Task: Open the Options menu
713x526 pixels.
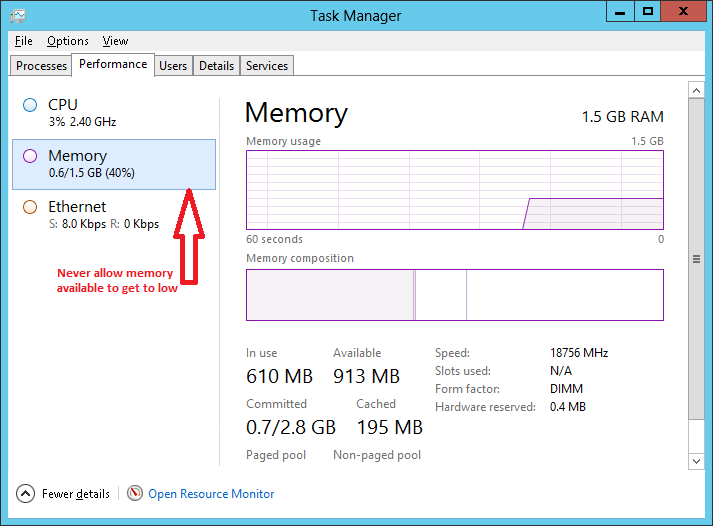Action: pos(68,41)
